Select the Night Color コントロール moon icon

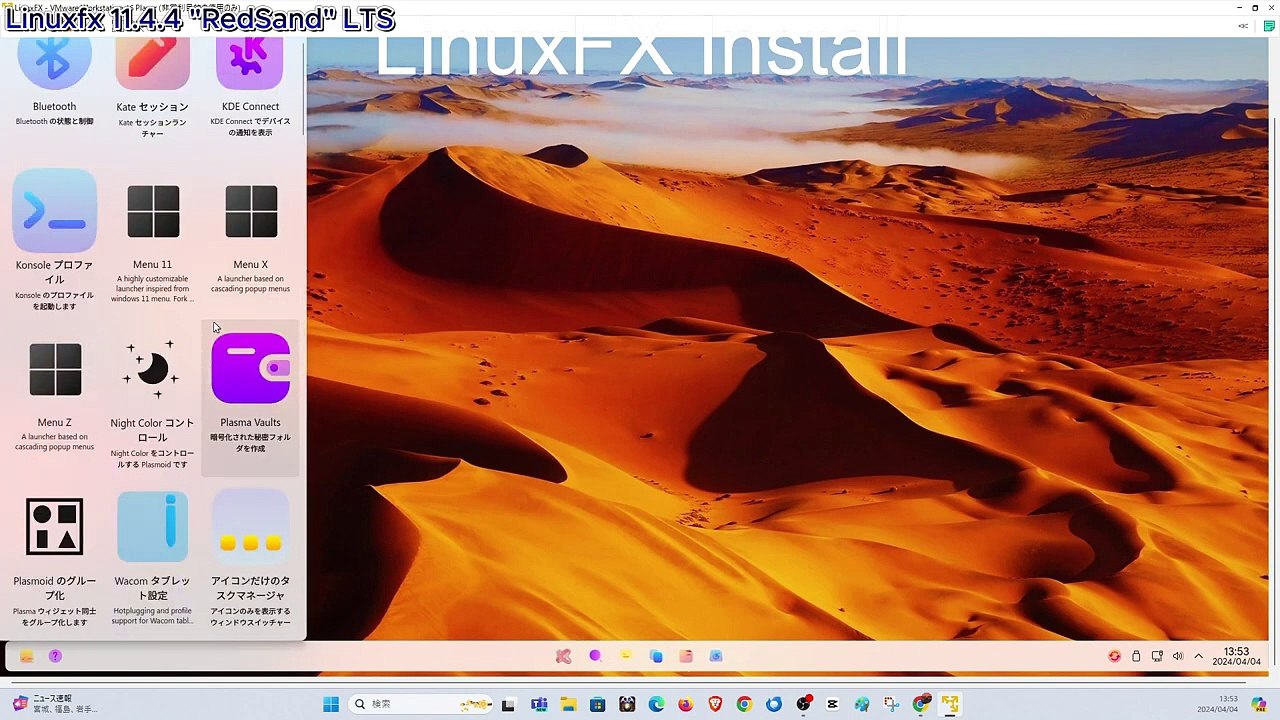pos(152,369)
